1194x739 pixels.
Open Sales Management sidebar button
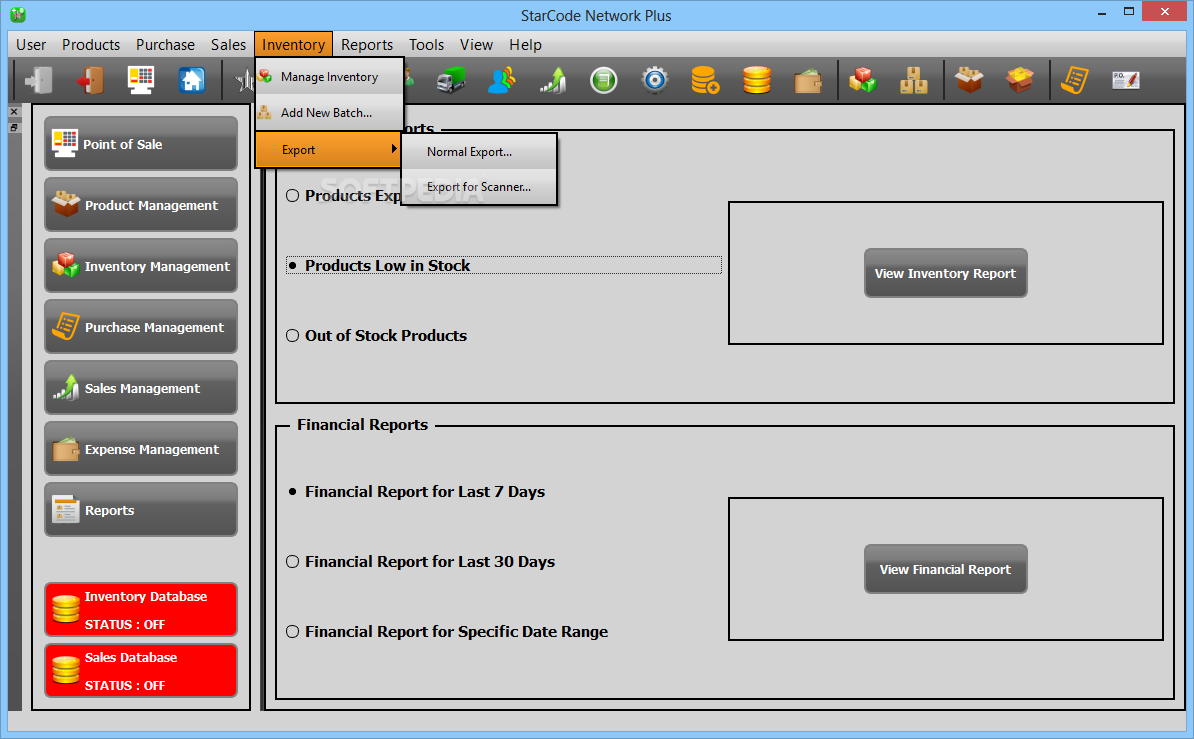pos(141,388)
